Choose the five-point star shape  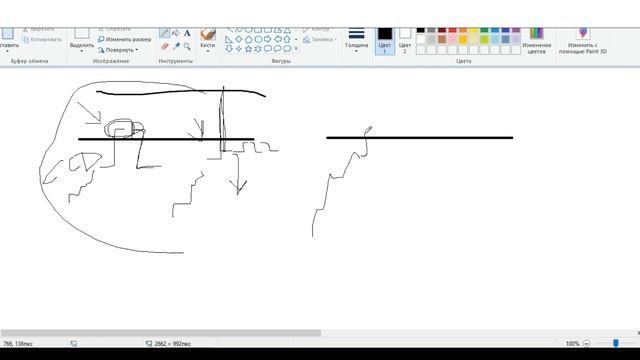(x=248, y=49)
